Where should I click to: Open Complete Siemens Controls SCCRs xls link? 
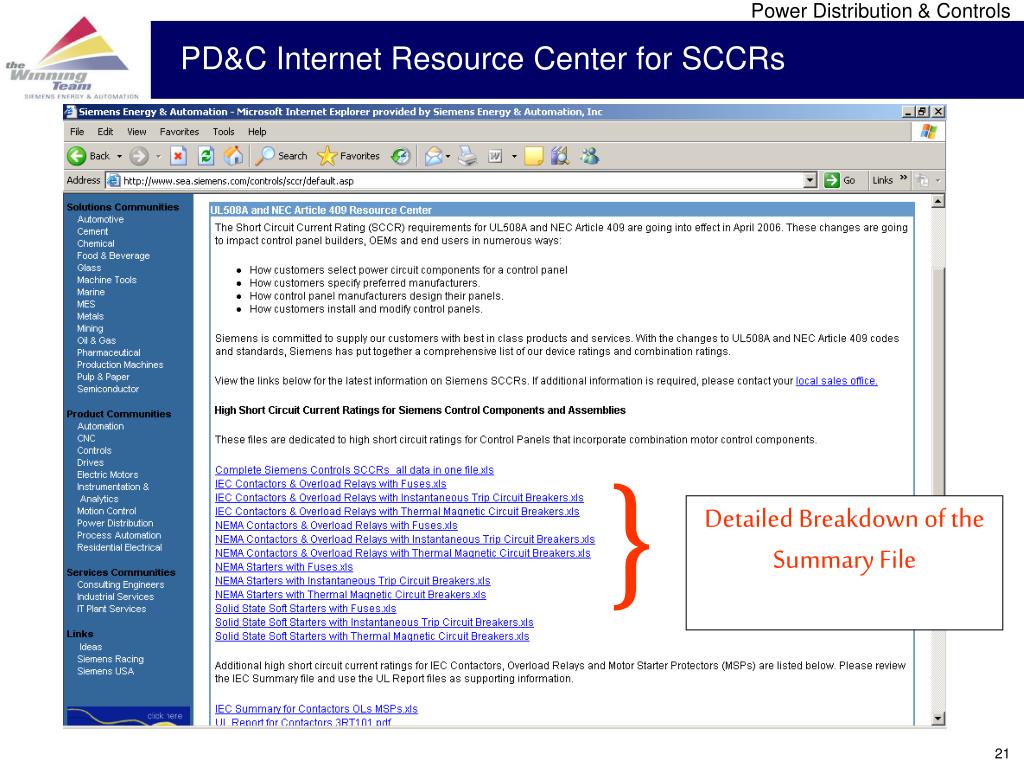355,470
